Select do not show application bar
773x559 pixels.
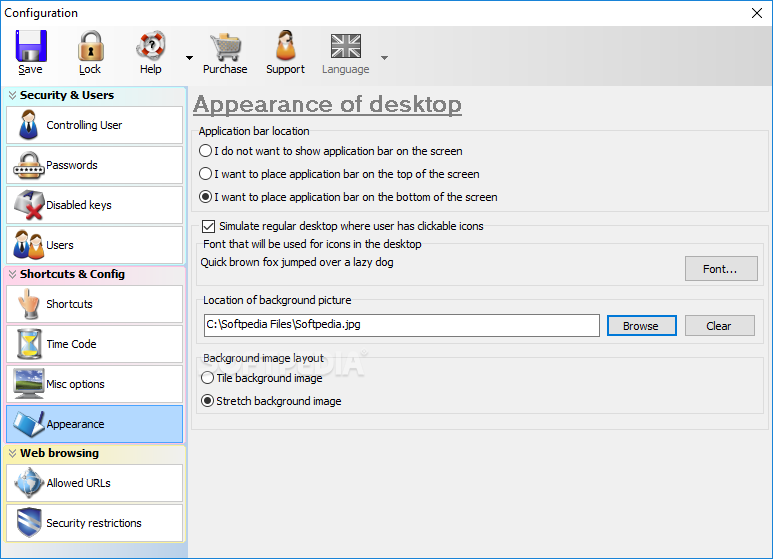206,151
